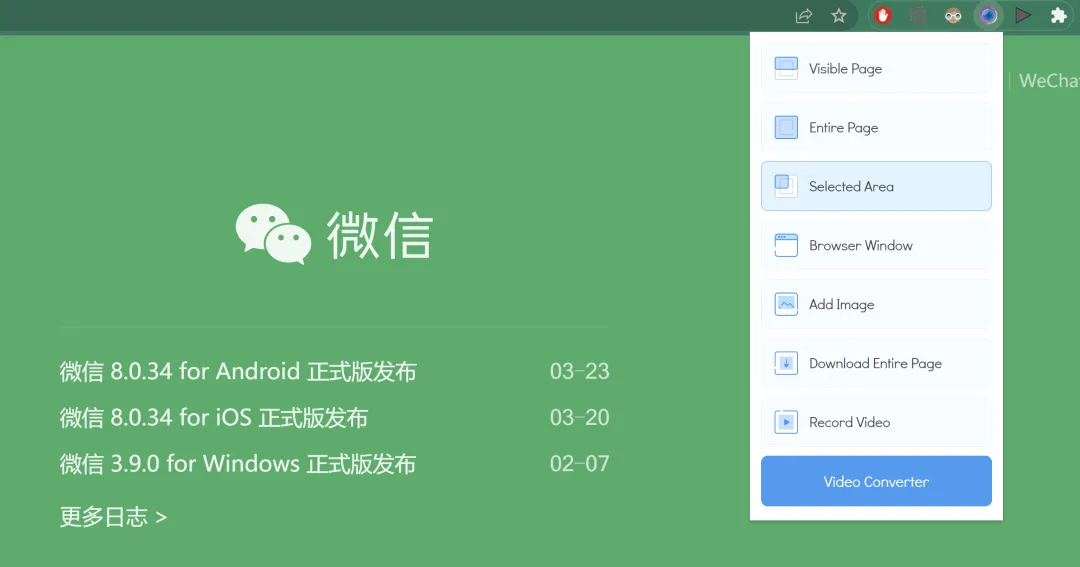Open the Extensions puzzle piece menu
The image size is (1080, 567).
pyautogui.click(x=1059, y=15)
